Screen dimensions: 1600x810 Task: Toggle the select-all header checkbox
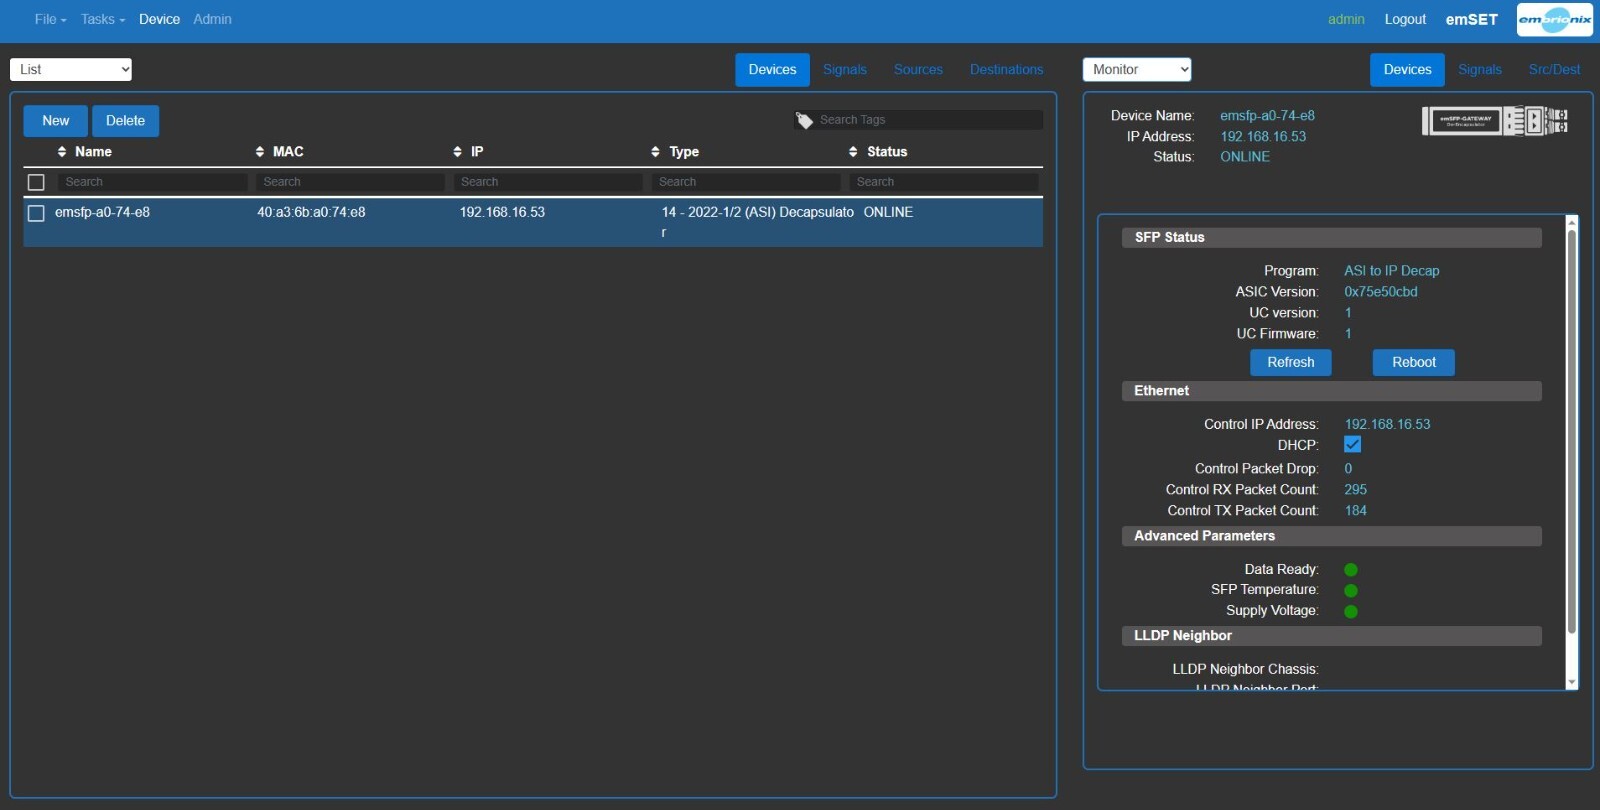point(36,182)
